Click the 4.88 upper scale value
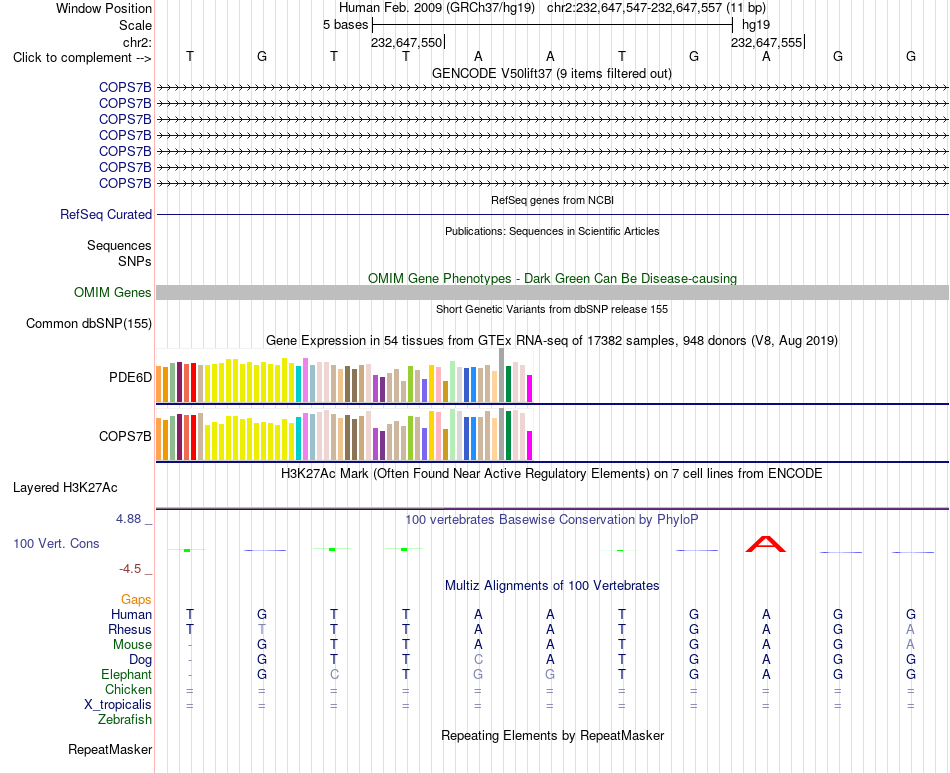 pyautogui.click(x=128, y=519)
